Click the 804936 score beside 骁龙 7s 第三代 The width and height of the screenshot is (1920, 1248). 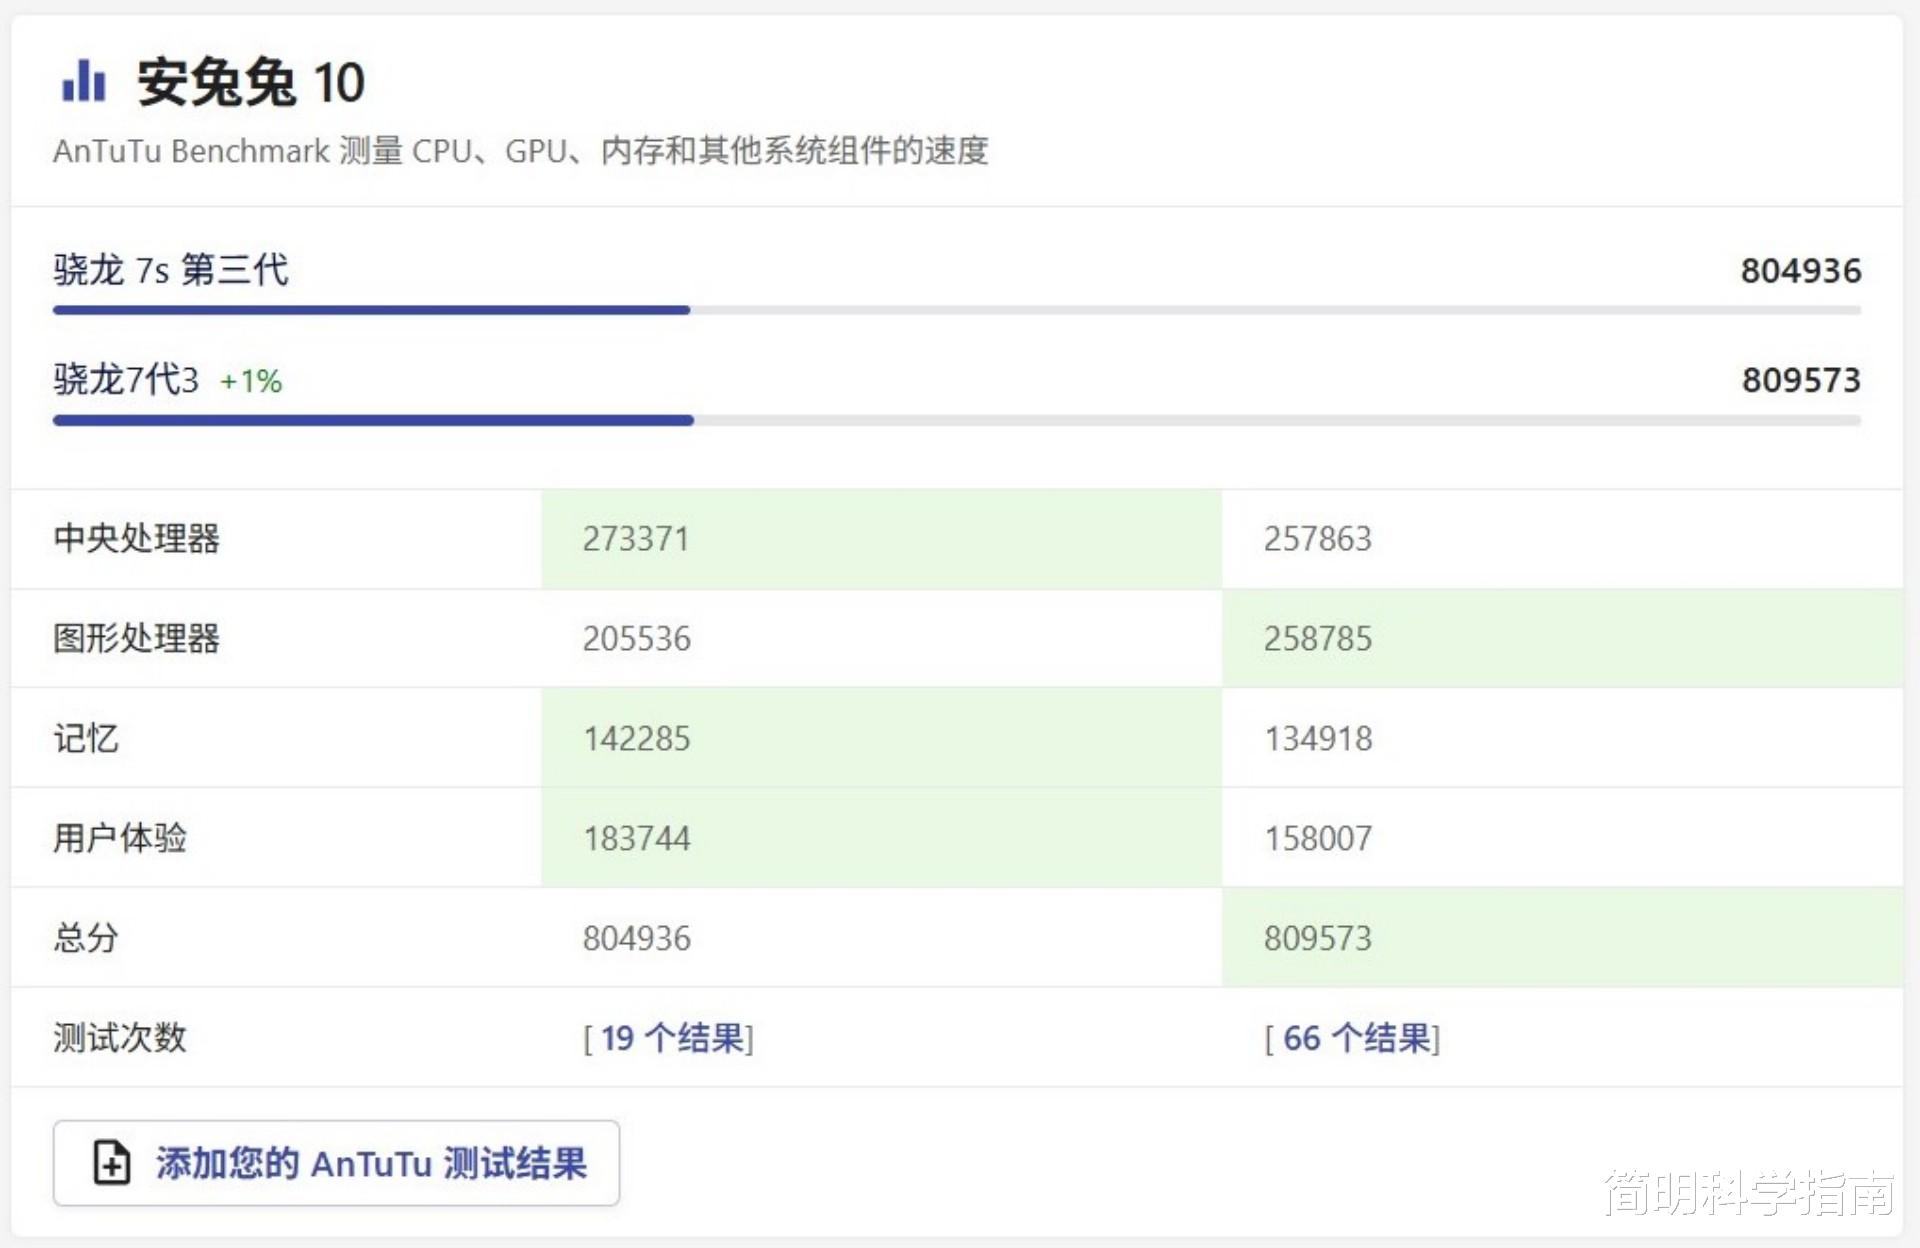coord(1801,271)
